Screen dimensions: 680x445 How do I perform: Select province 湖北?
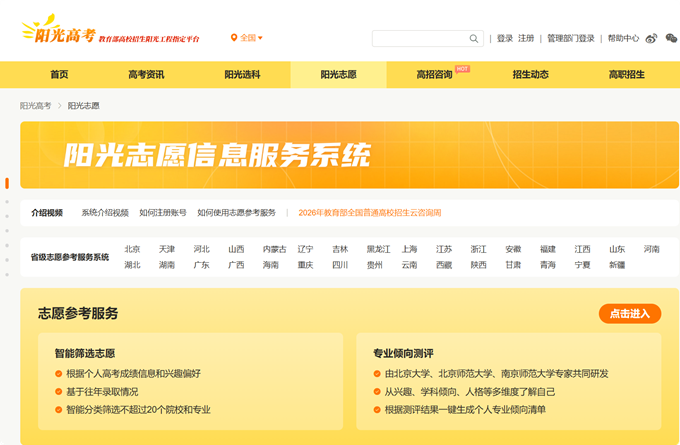click(x=132, y=265)
